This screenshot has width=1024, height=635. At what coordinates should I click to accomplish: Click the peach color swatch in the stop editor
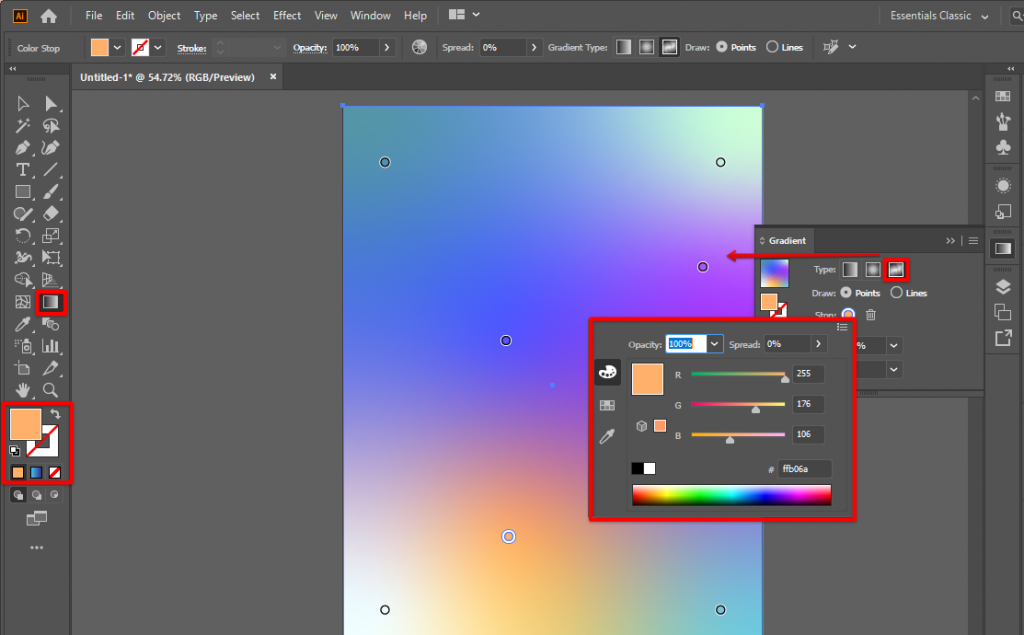648,379
